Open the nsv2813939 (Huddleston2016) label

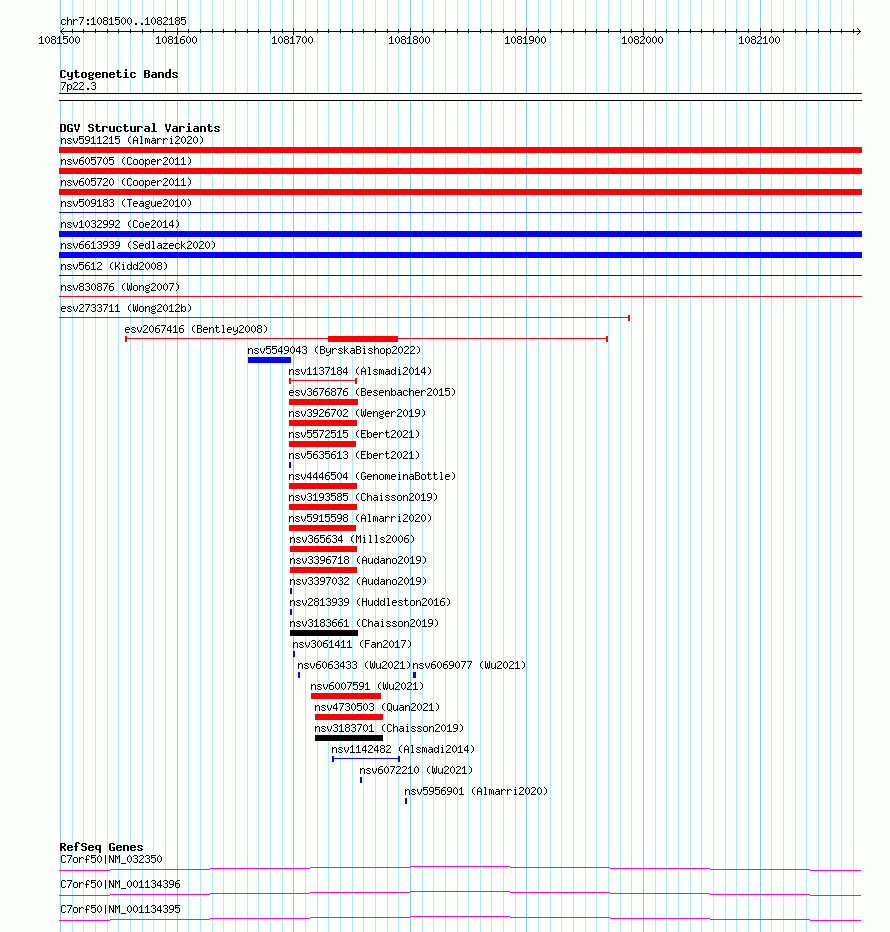click(x=370, y=603)
